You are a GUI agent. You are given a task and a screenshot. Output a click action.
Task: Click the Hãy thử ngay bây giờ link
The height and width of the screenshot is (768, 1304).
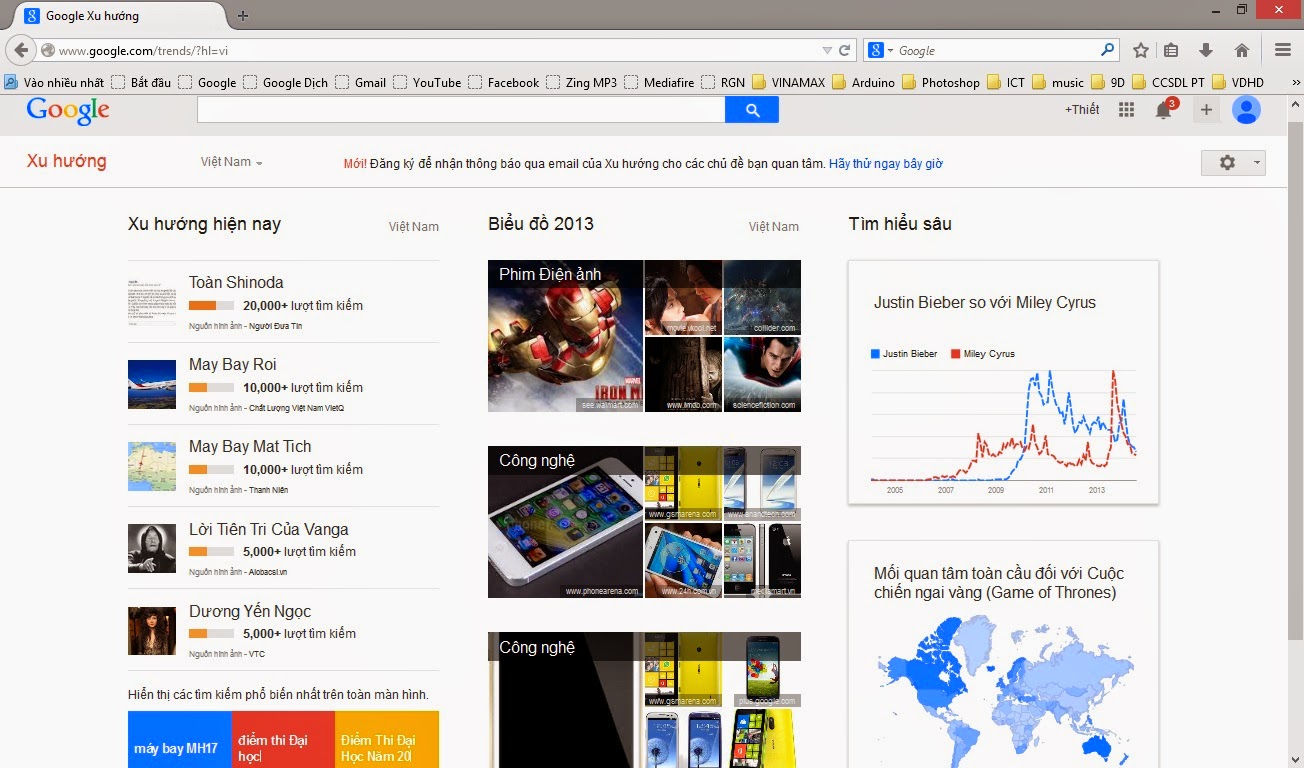(885, 163)
